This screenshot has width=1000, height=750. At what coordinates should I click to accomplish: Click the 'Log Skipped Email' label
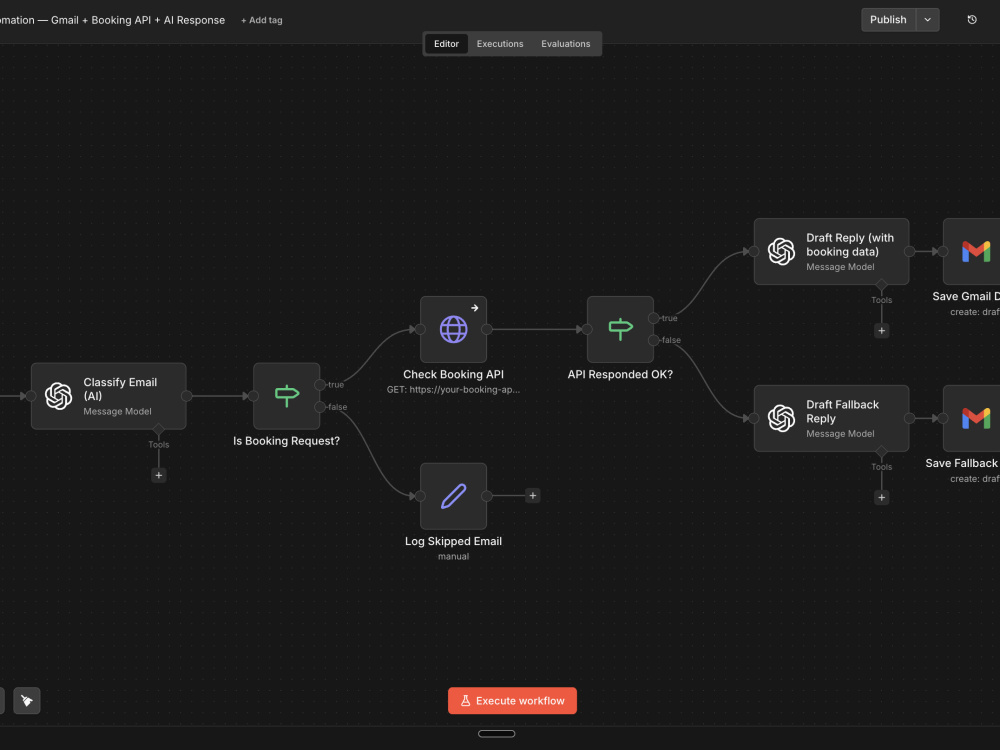coord(453,541)
